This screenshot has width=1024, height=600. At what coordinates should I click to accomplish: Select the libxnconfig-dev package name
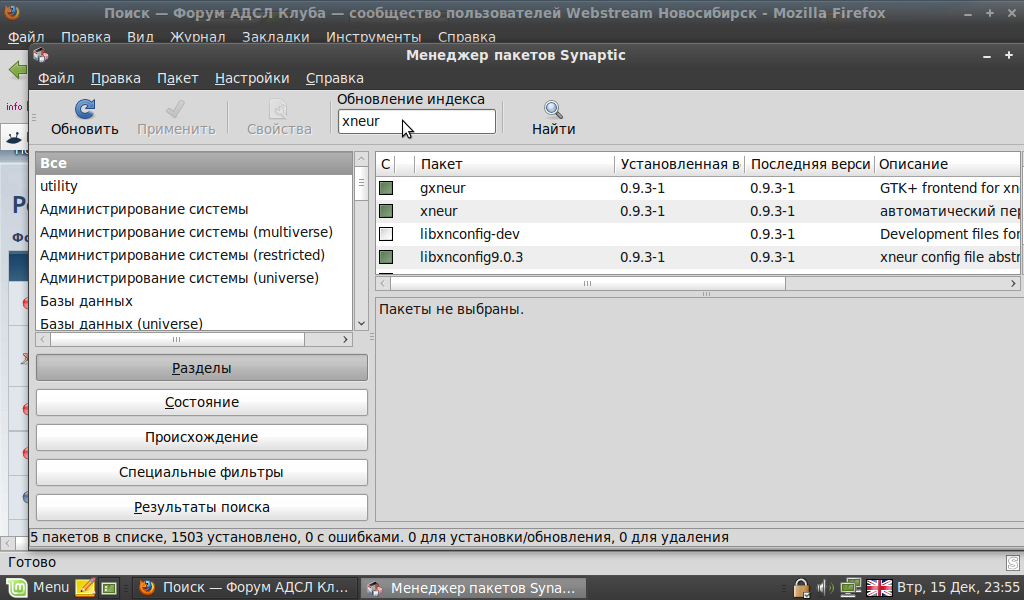[x=470, y=234]
